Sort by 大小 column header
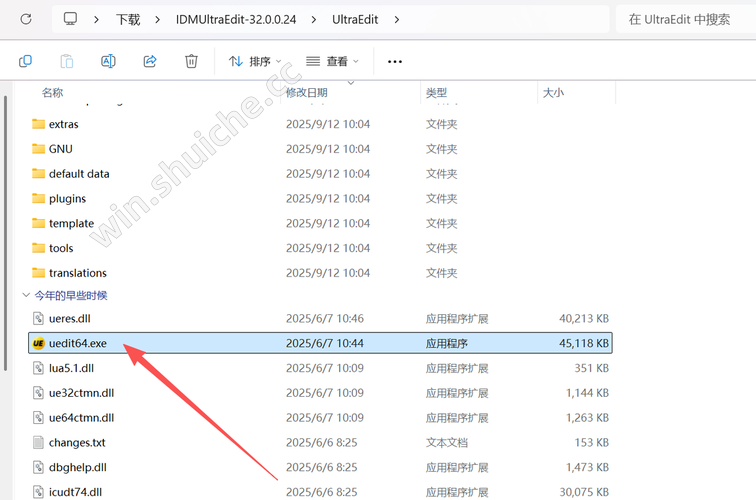This screenshot has width=756, height=500. (x=553, y=93)
